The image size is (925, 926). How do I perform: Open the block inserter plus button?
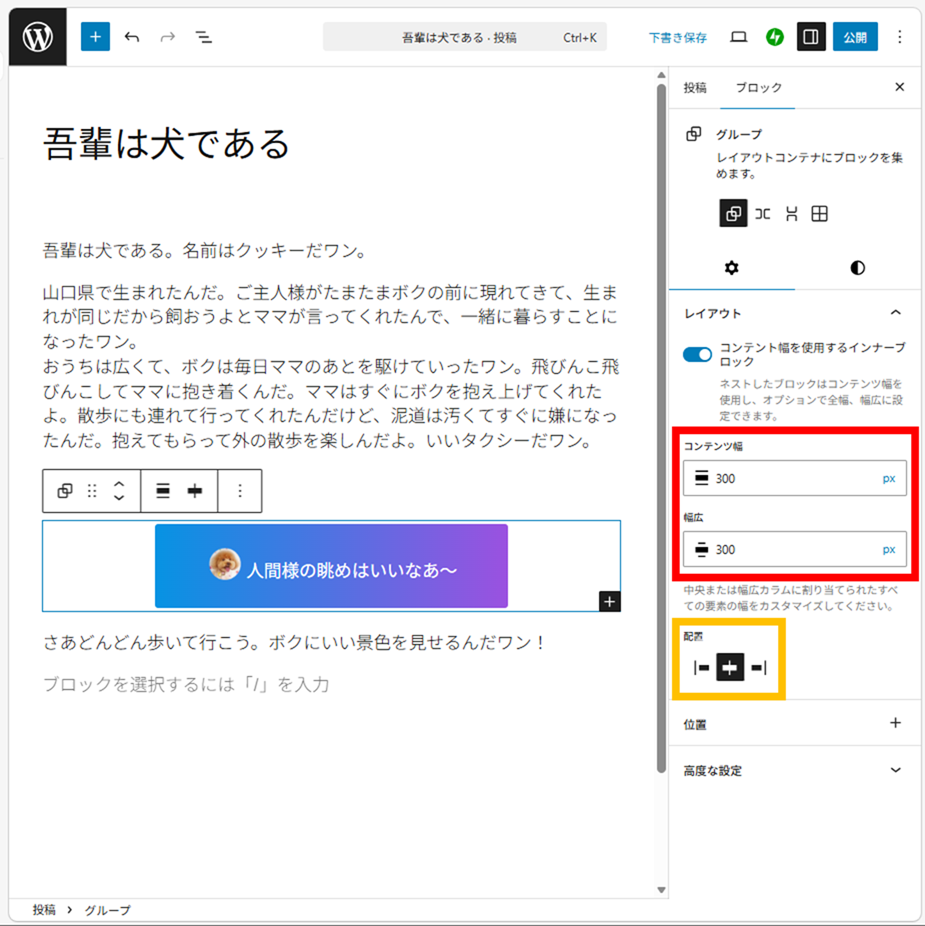coord(95,37)
